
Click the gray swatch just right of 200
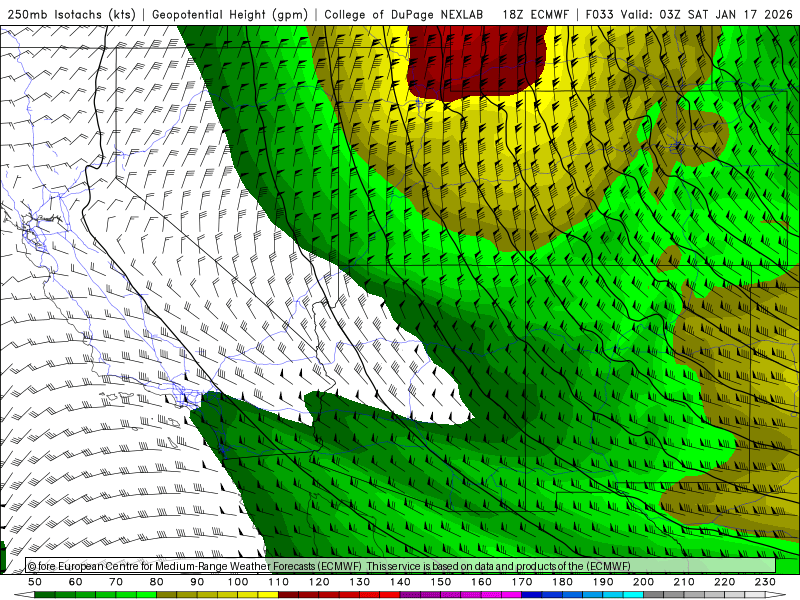tap(654, 595)
